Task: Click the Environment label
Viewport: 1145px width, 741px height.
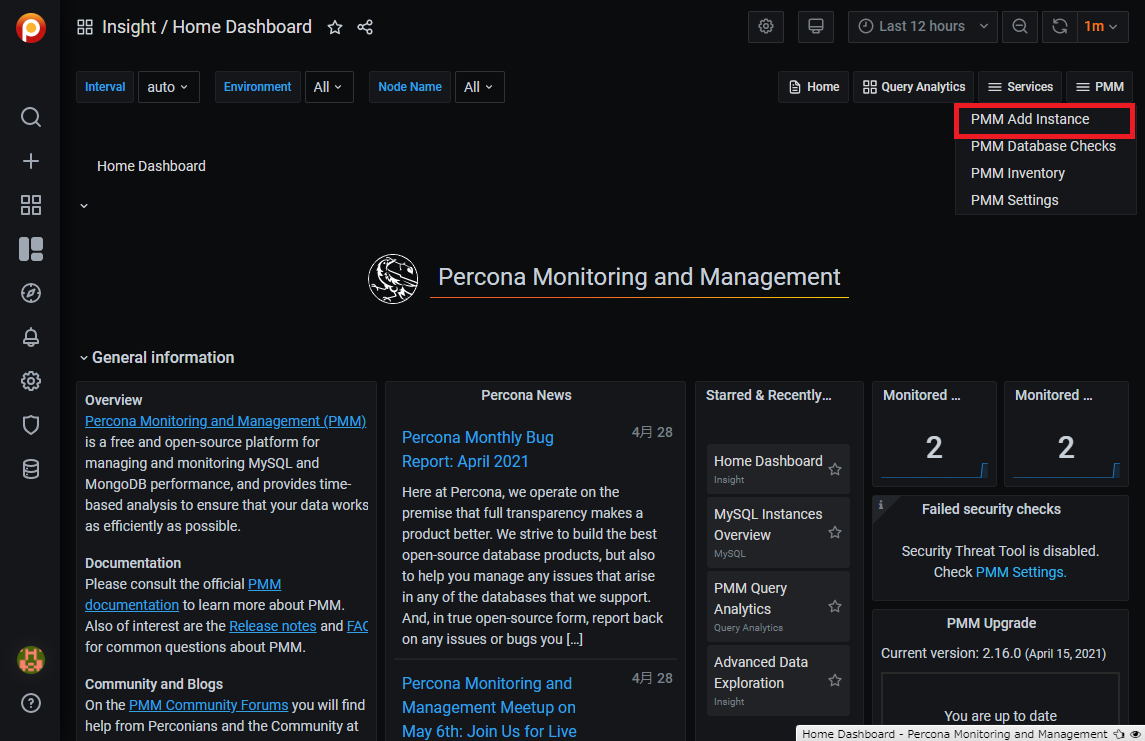Action: click(x=258, y=87)
